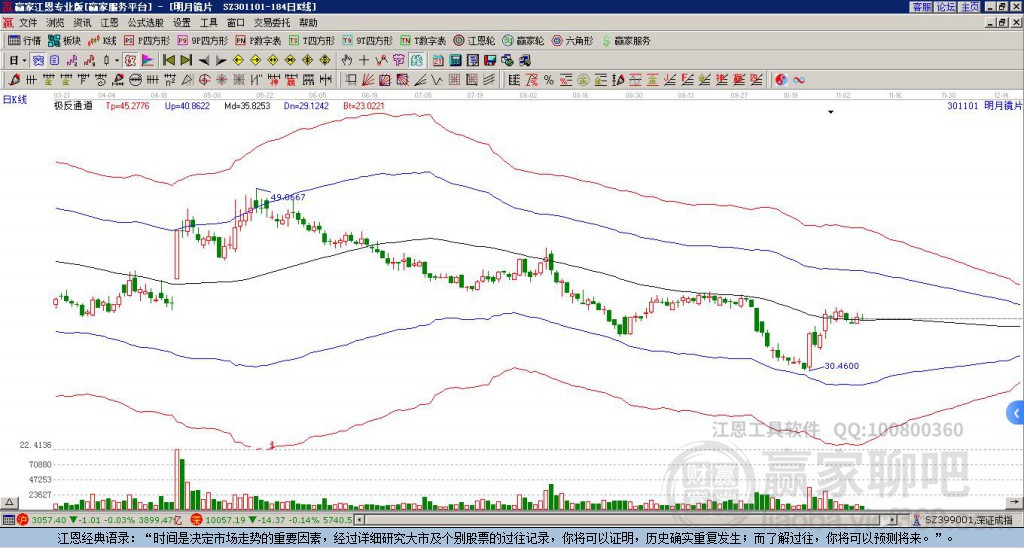
Task: Open the 设置 menu
Action: coord(182,23)
